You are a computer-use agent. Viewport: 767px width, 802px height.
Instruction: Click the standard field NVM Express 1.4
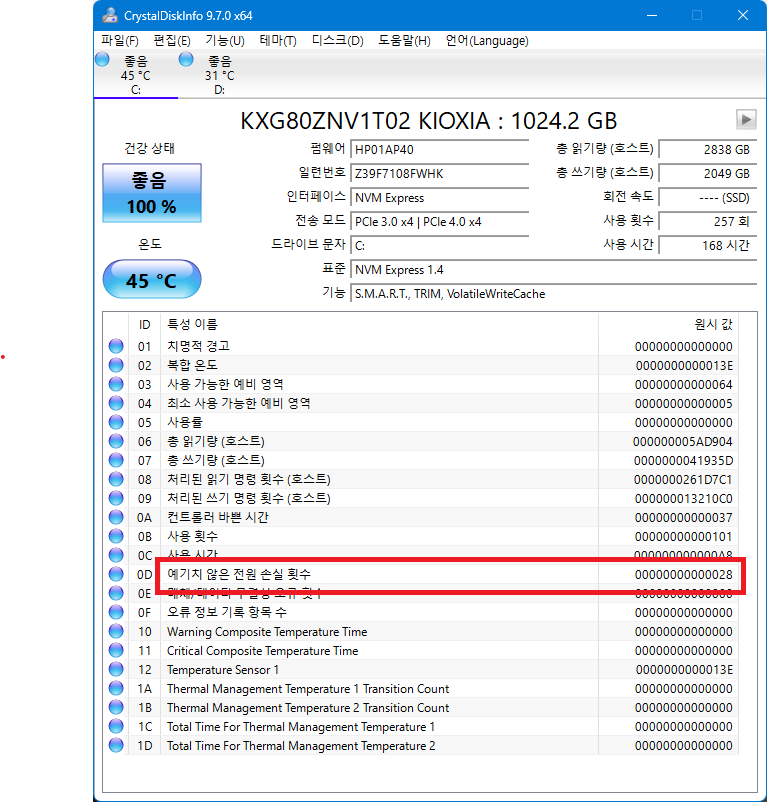554,270
